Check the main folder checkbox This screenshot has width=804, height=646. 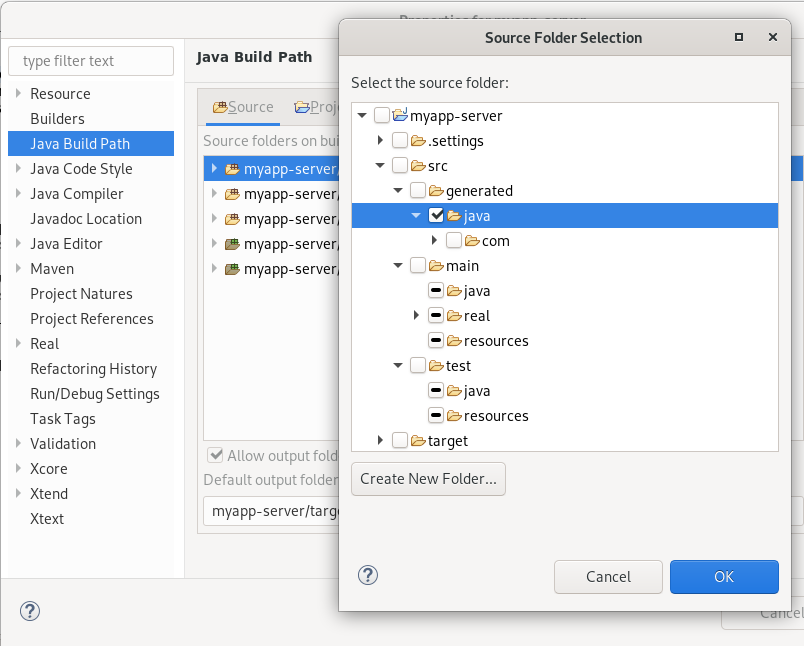coord(418,265)
